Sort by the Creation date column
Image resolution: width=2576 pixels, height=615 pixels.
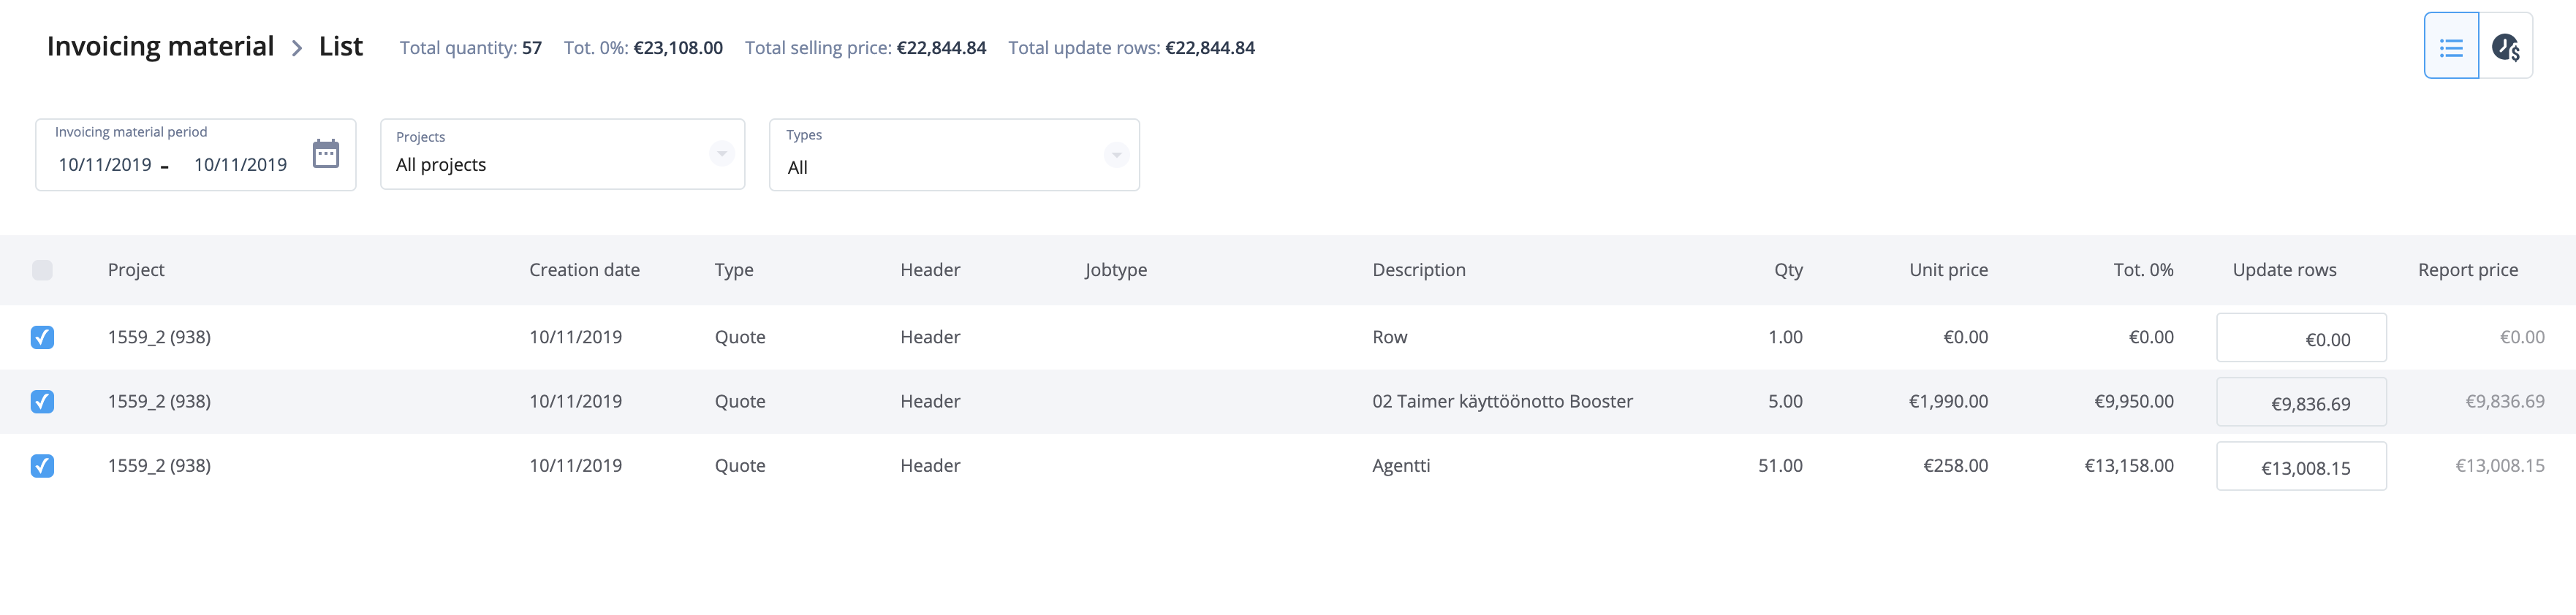tap(584, 270)
